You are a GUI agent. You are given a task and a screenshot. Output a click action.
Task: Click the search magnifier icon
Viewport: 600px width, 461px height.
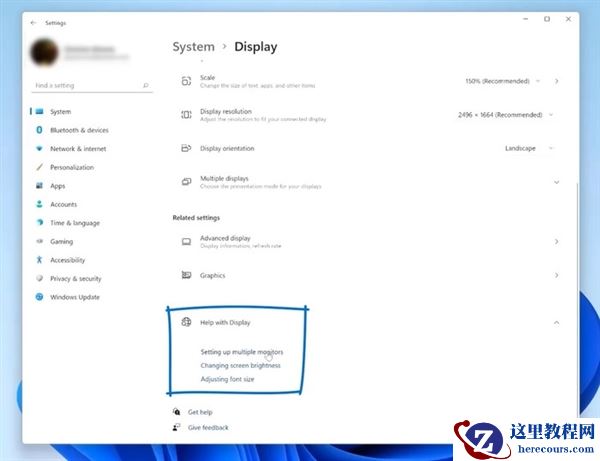(145, 85)
